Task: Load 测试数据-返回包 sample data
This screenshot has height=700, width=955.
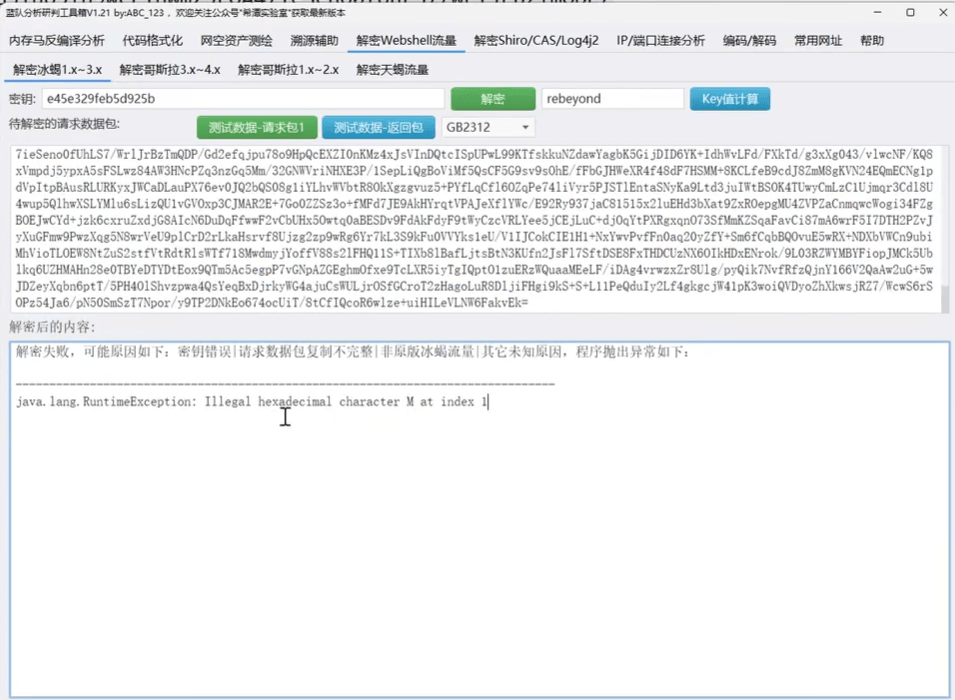Action: [x=378, y=127]
